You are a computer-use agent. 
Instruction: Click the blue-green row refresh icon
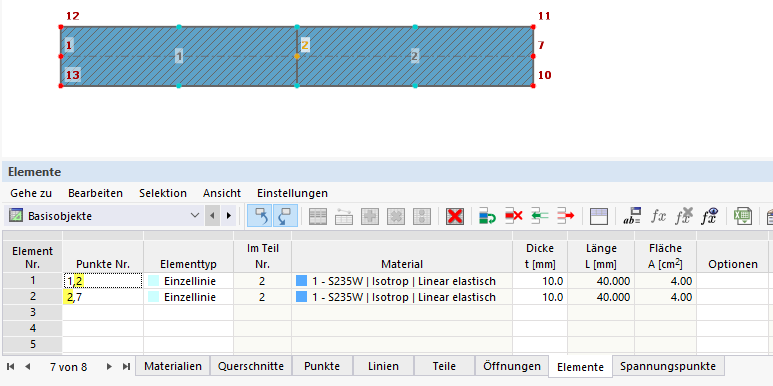click(x=488, y=216)
